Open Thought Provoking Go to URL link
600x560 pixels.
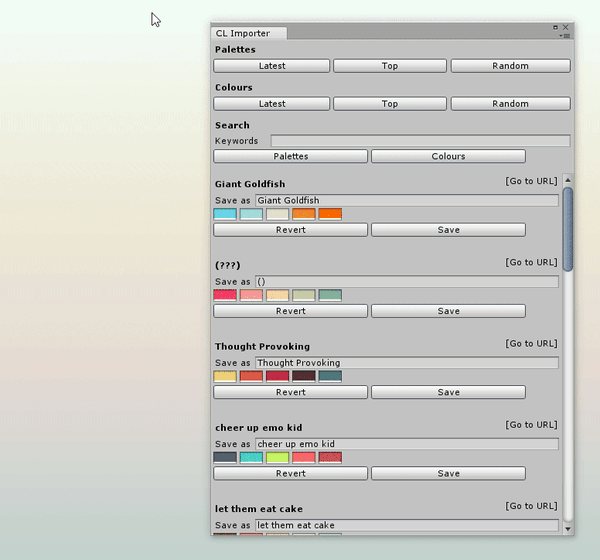click(531, 344)
